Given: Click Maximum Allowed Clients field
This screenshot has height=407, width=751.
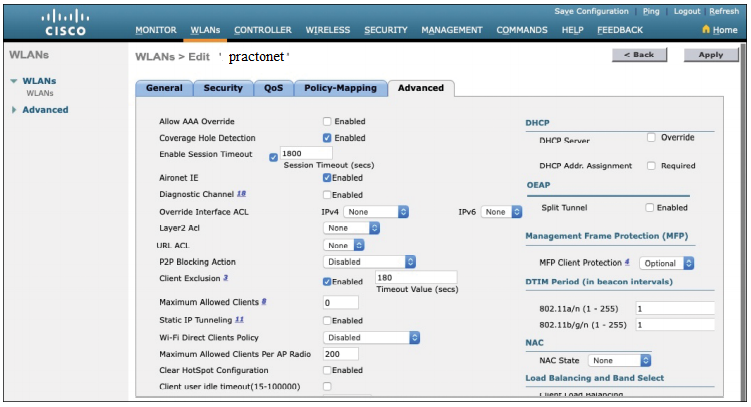Looking at the screenshot, I should pos(341,302).
